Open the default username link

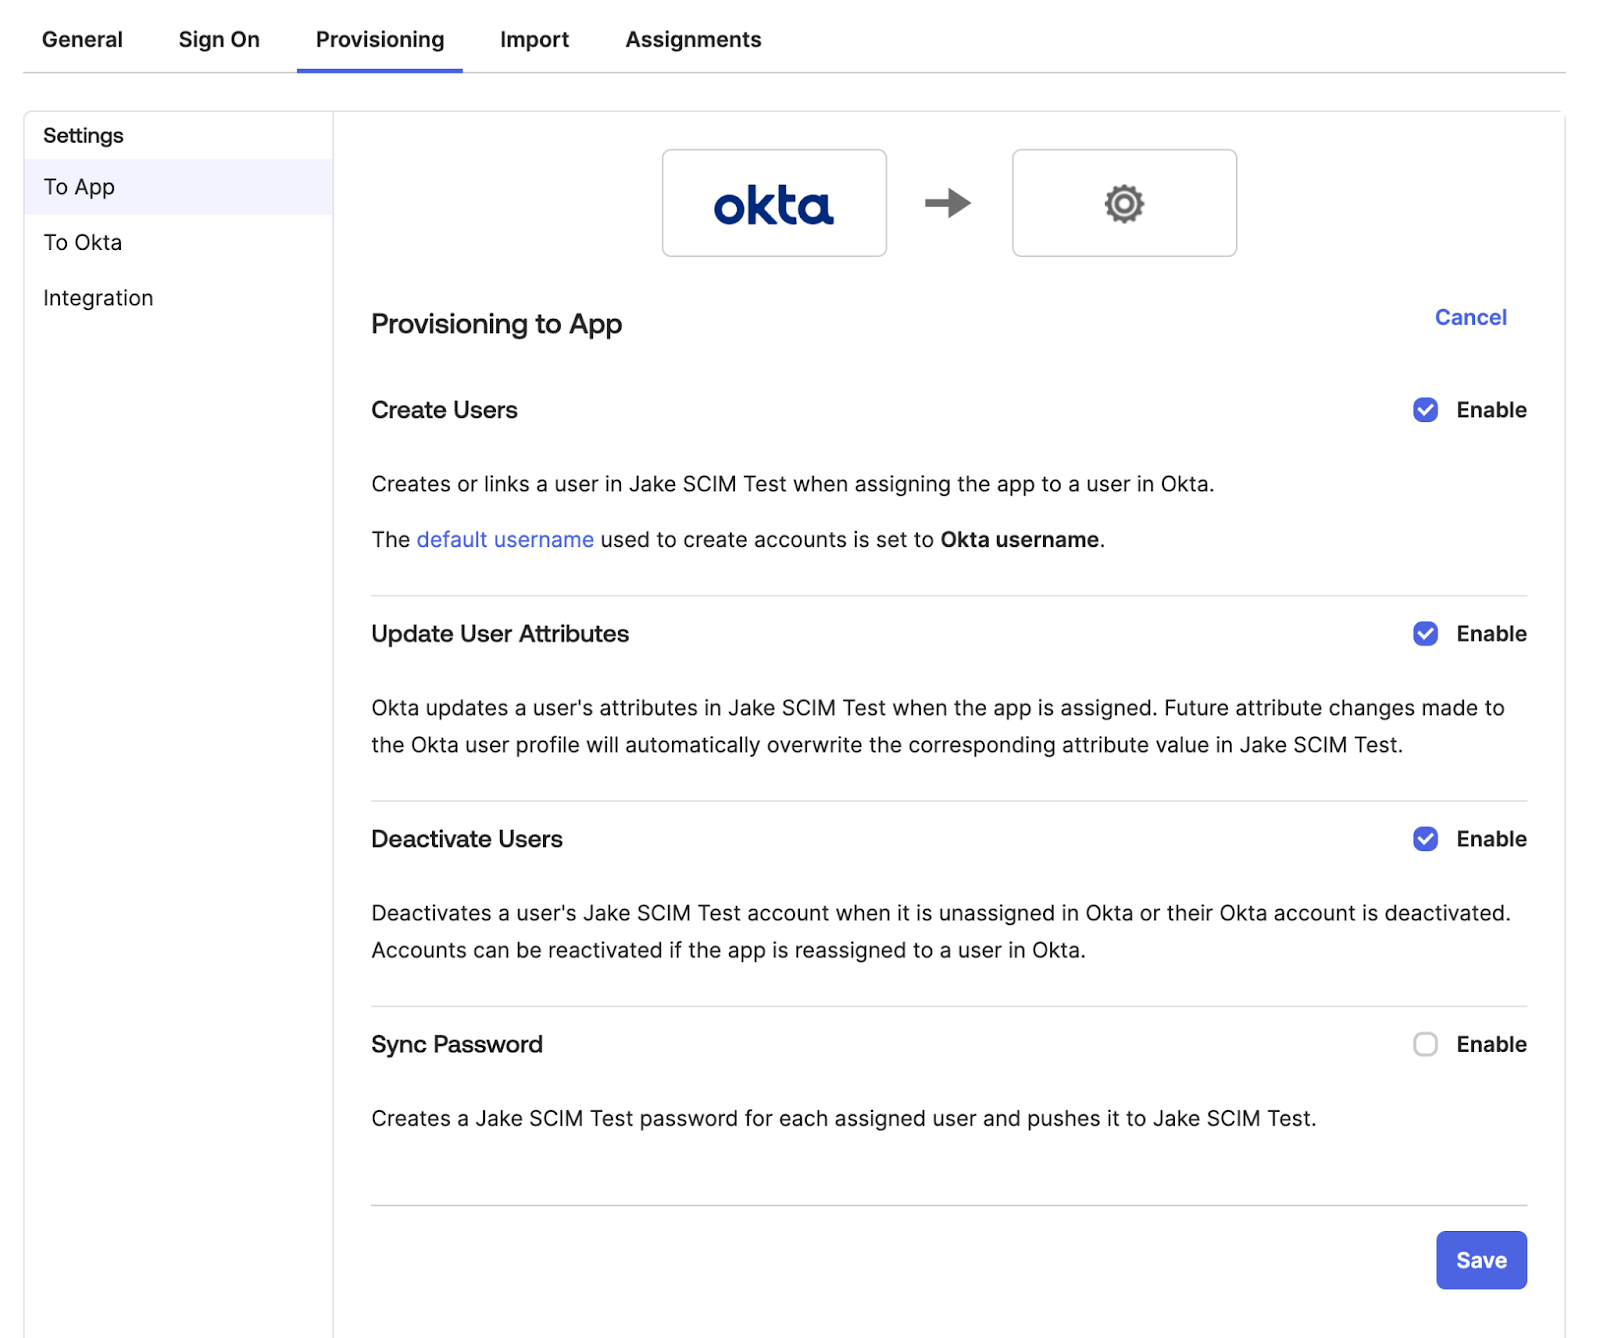[x=504, y=539]
